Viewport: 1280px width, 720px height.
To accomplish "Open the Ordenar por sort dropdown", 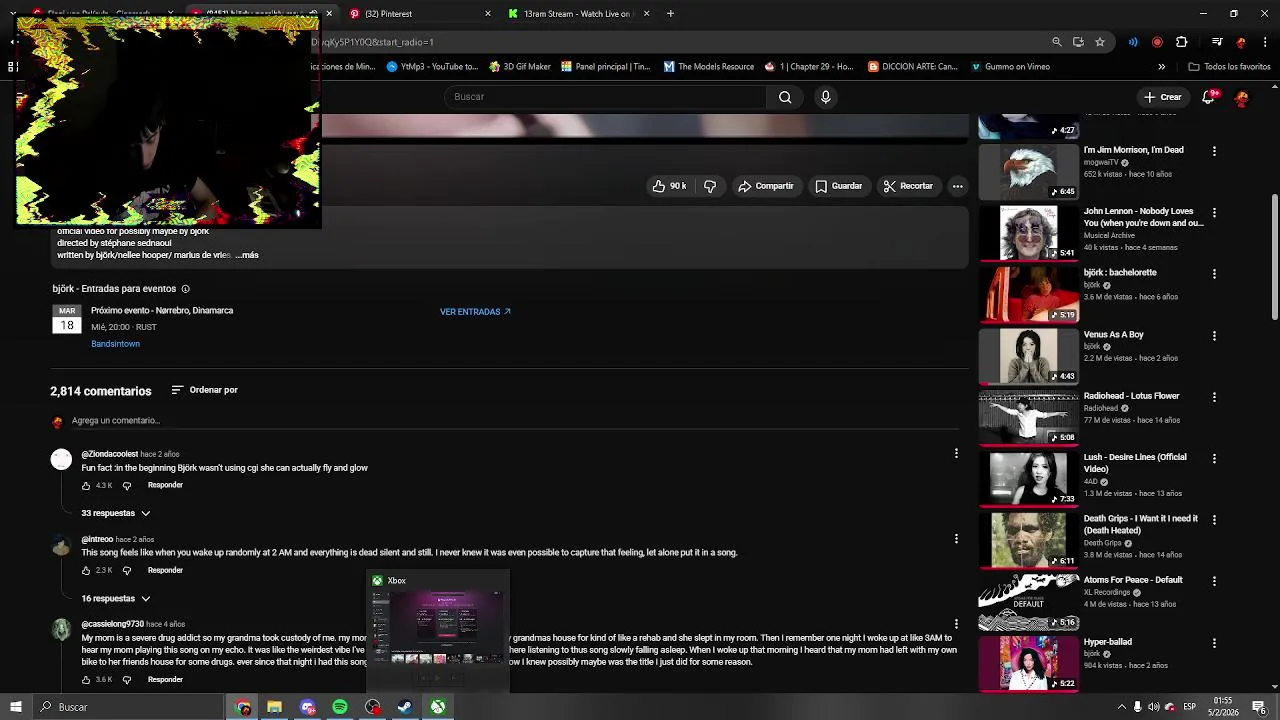I will pyautogui.click(x=204, y=390).
